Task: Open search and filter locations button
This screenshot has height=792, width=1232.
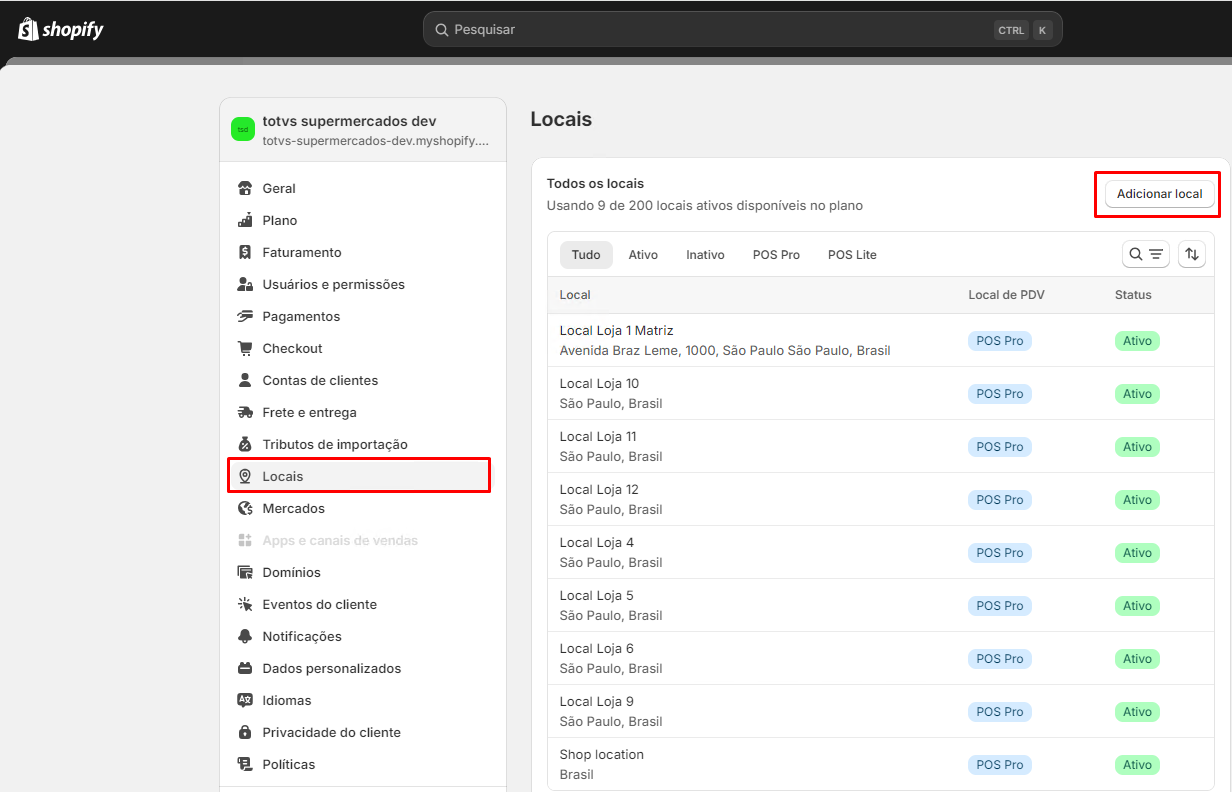Action: click(1146, 254)
